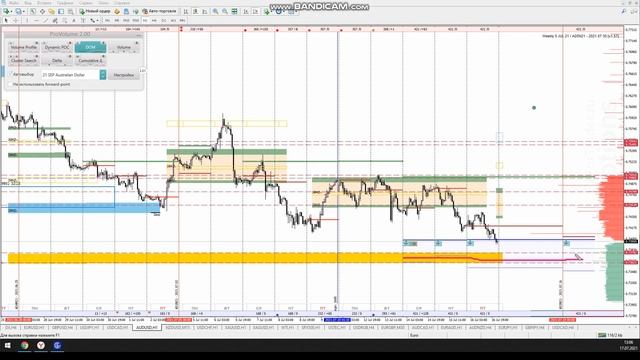This screenshot has height=360, width=640.
Task: Toggle chart auto scroll icon
Action: coord(246,11)
